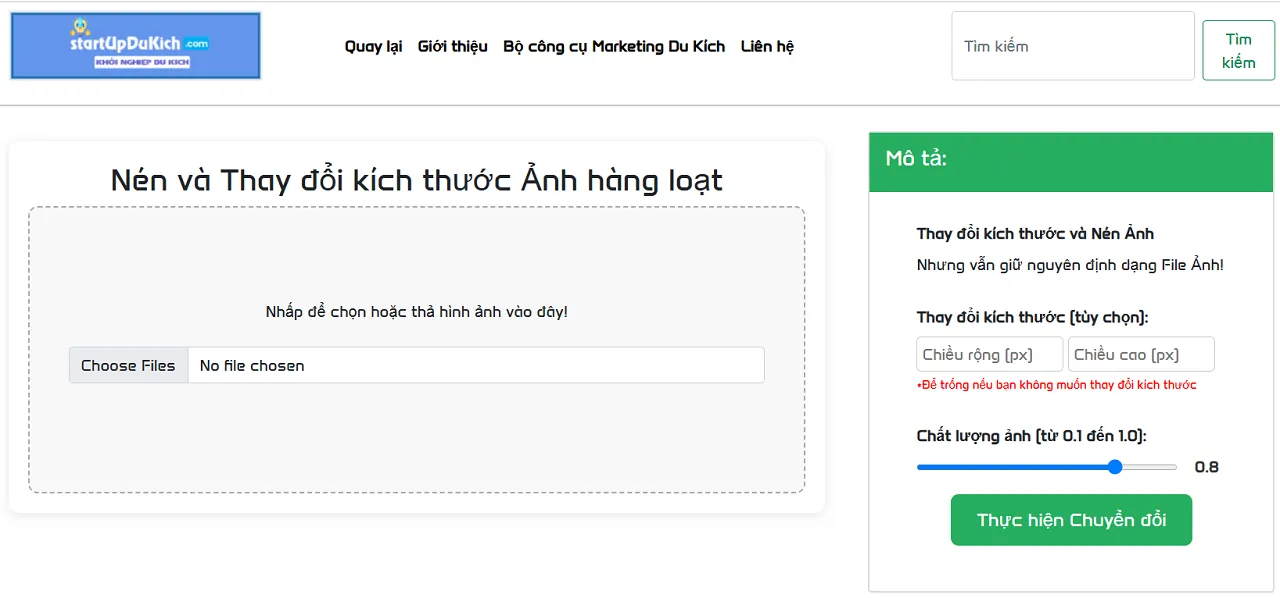Open Bộ công cụ Marketing Du Kích
The width and height of the screenshot is (1280, 598).
(613, 46)
